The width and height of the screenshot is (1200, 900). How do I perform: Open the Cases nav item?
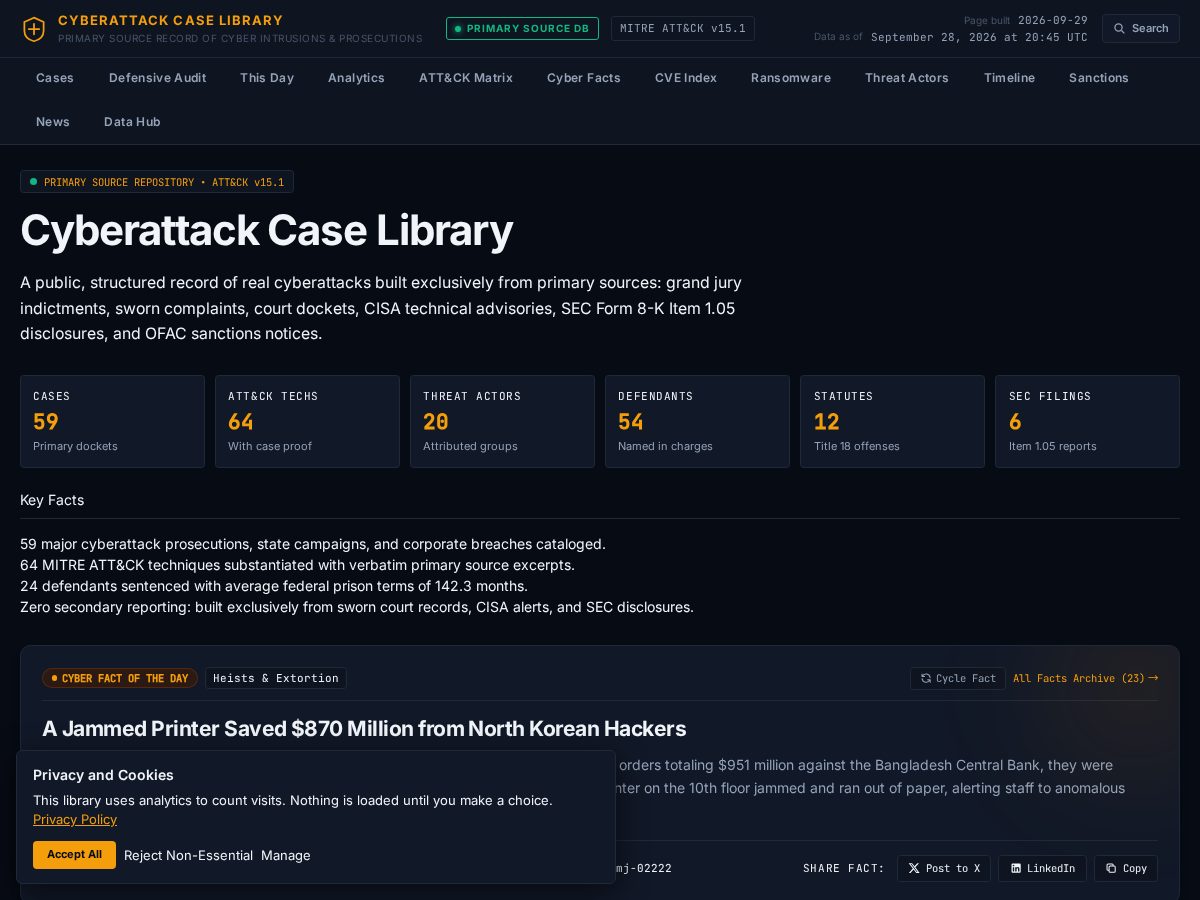(x=55, y=78)
